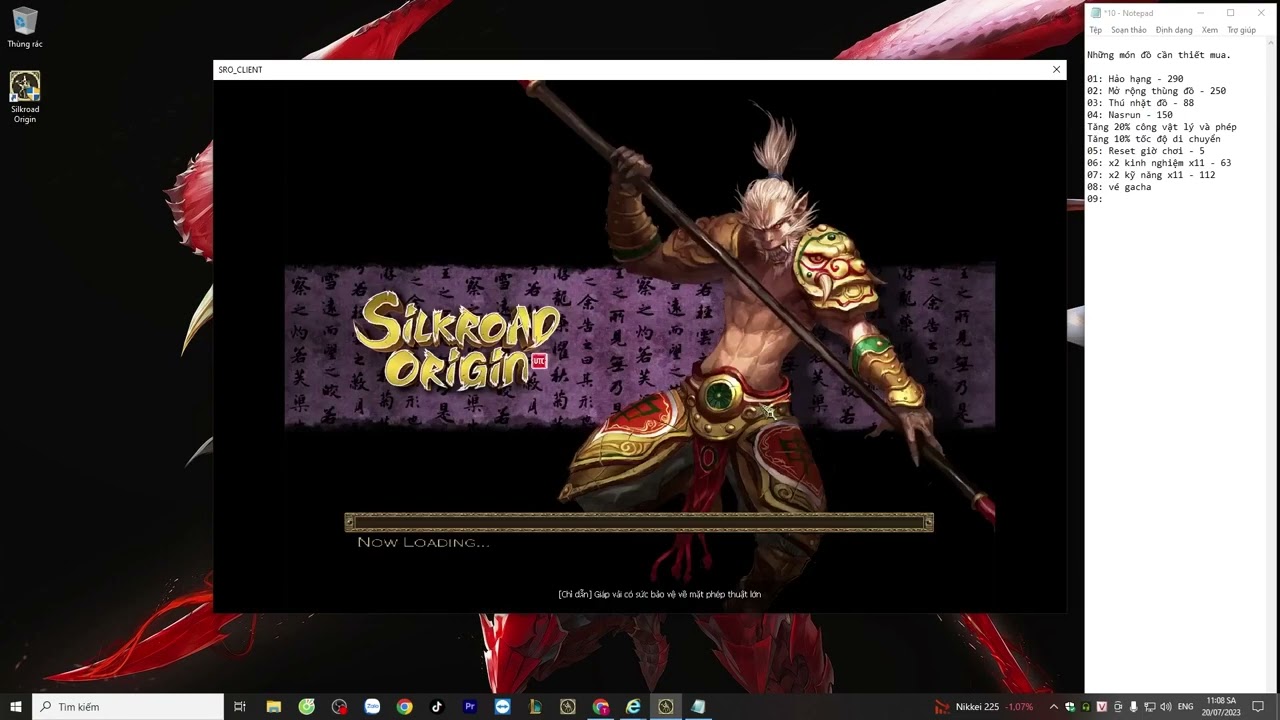This screenshot has width=1280, height=720.
Task: Click the Now Loading progress bar
Action: pos(639,522)
